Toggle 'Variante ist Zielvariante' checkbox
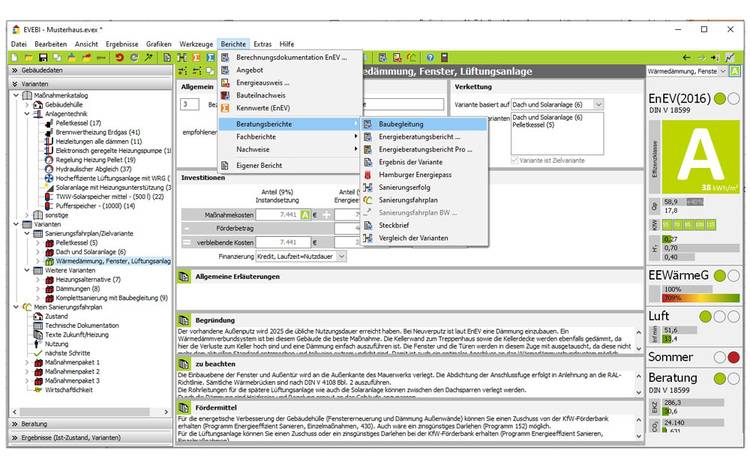Viewport: 750px width, 474px height. click(516, 161)
